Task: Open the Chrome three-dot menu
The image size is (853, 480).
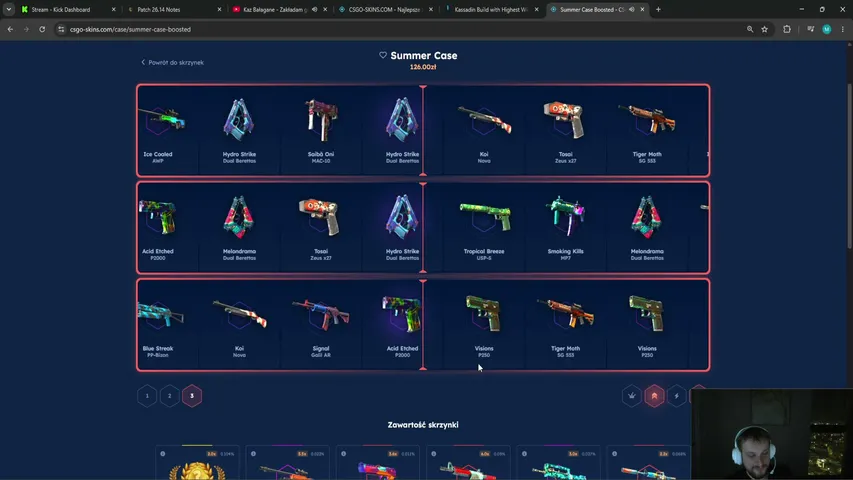Action: pyautogui.click(x=843, y=29)
